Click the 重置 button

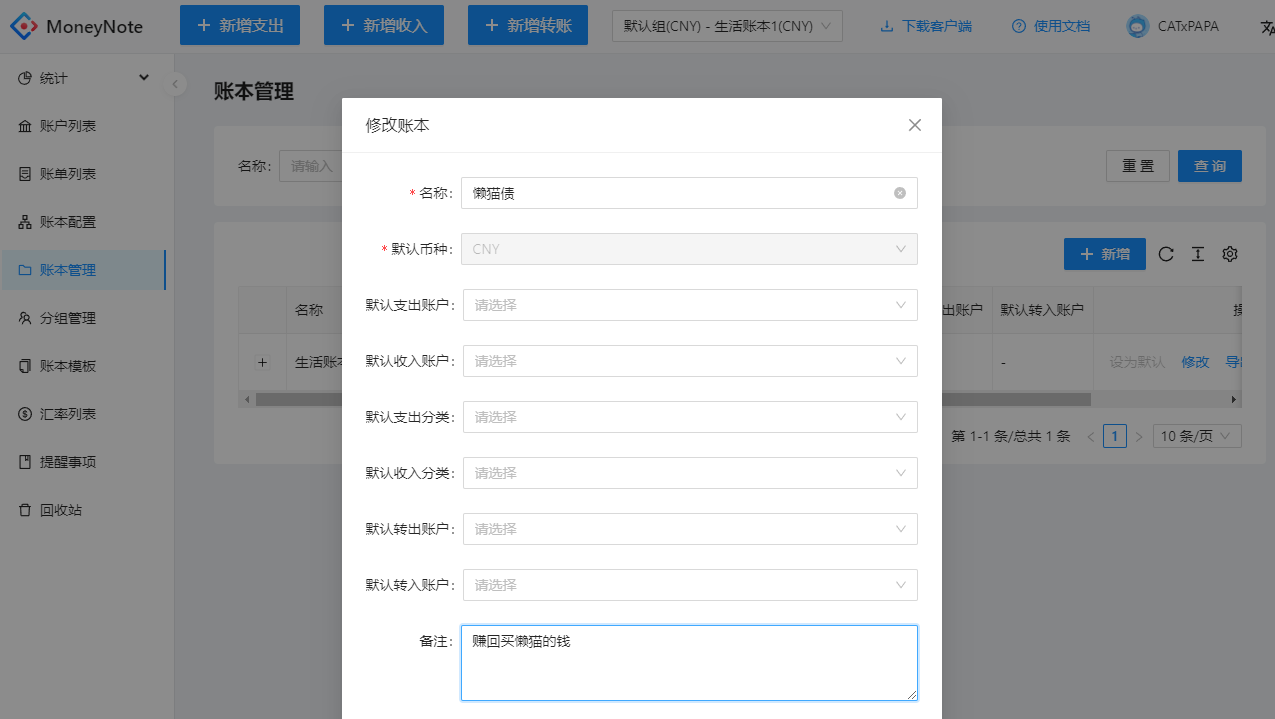click(1138, 166)
